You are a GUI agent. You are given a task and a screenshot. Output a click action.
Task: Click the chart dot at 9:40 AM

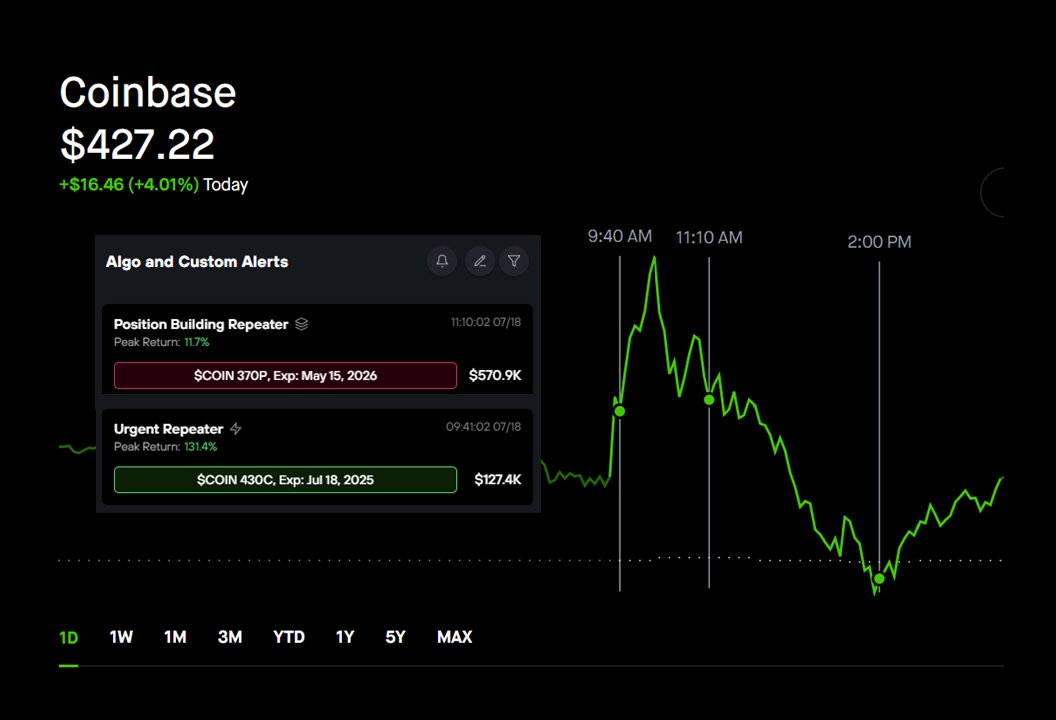click(x=620, y=411)
